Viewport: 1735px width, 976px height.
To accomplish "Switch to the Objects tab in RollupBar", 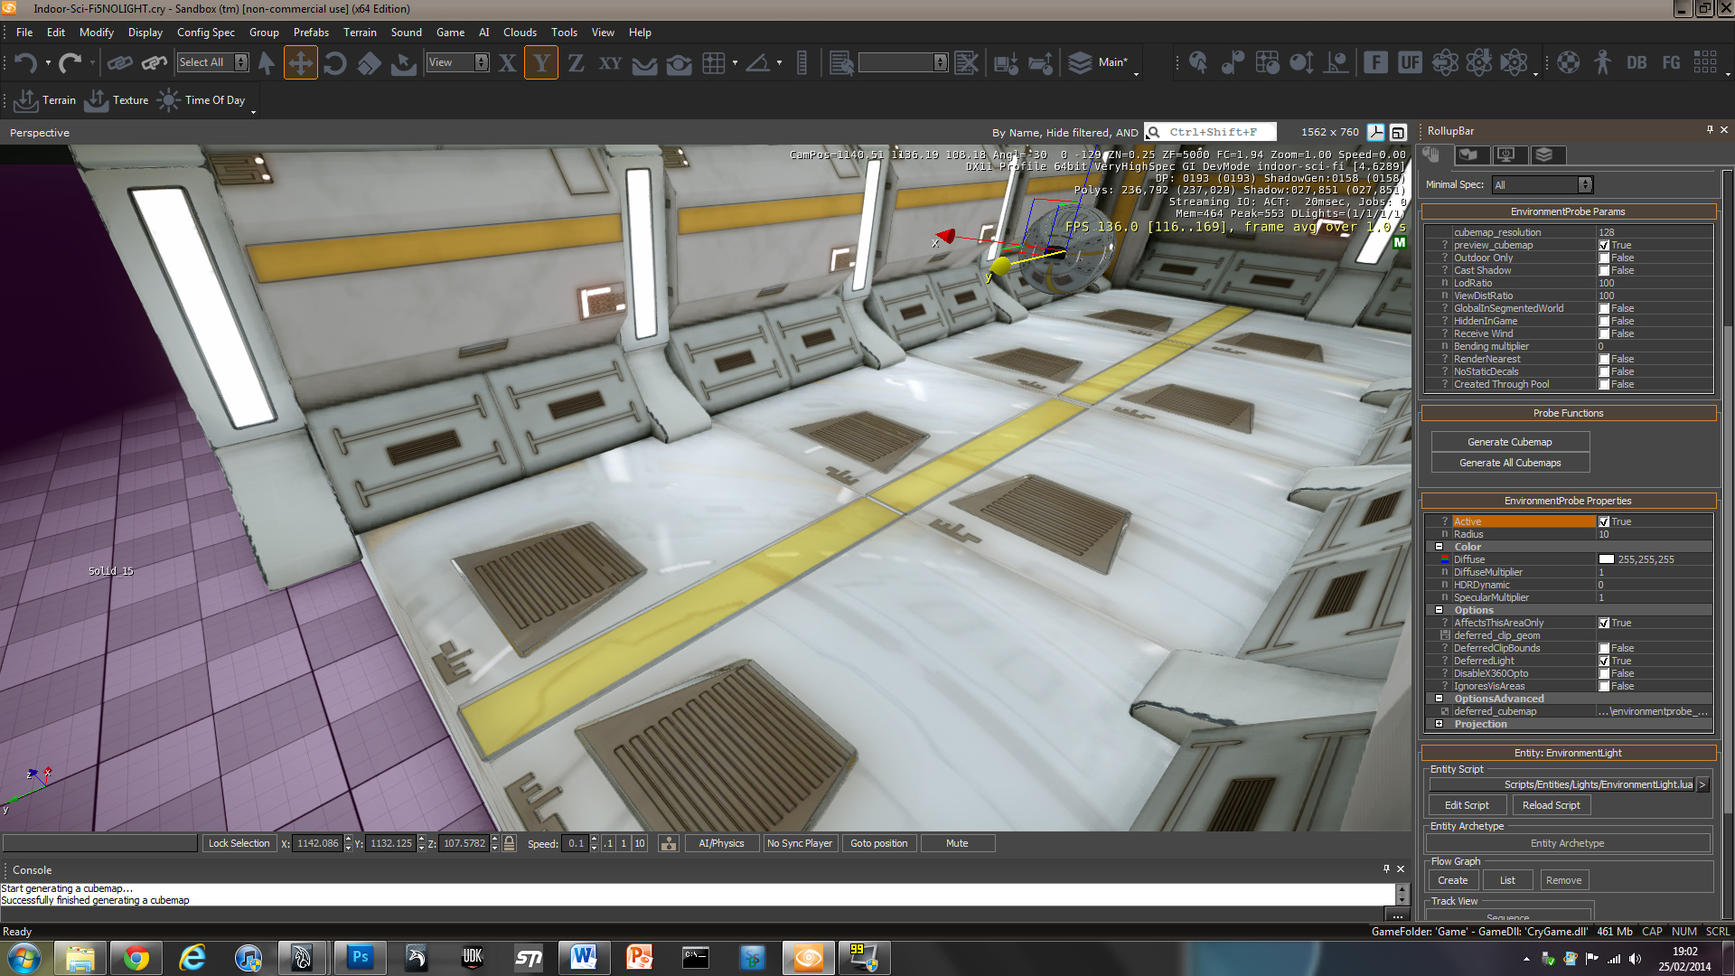I will tap(1432, 155).
